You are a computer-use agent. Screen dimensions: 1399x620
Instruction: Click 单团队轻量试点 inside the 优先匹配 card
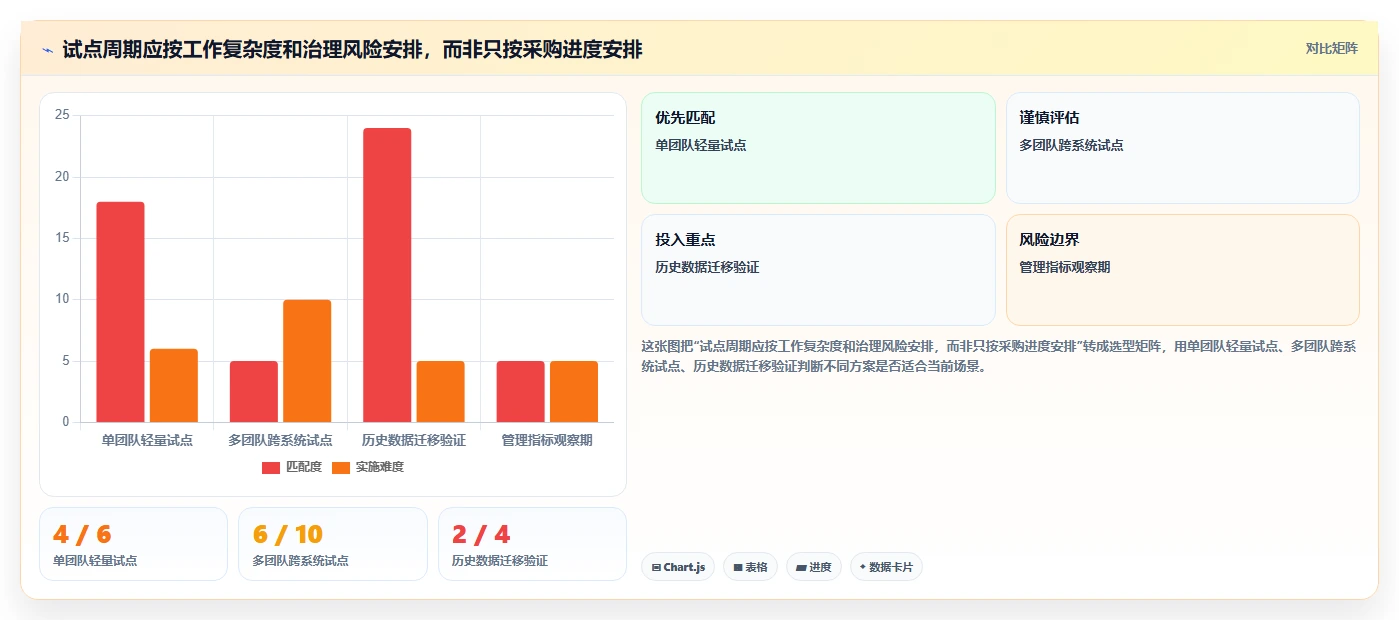click(x=701, y=145)
